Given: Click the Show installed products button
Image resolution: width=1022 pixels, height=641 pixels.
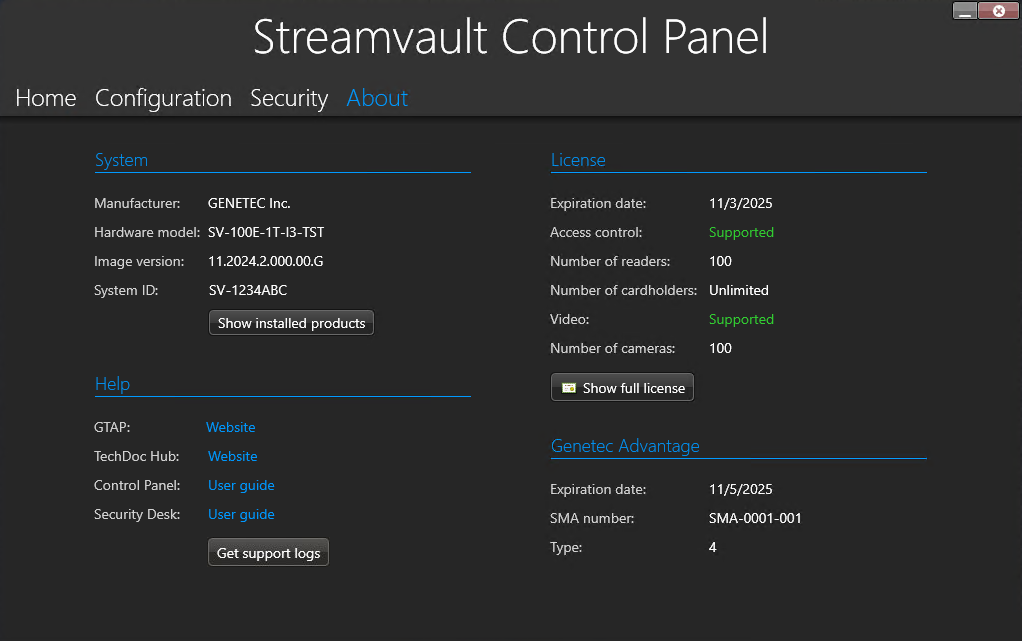Looking at the screenshot, I should (291, 322).
